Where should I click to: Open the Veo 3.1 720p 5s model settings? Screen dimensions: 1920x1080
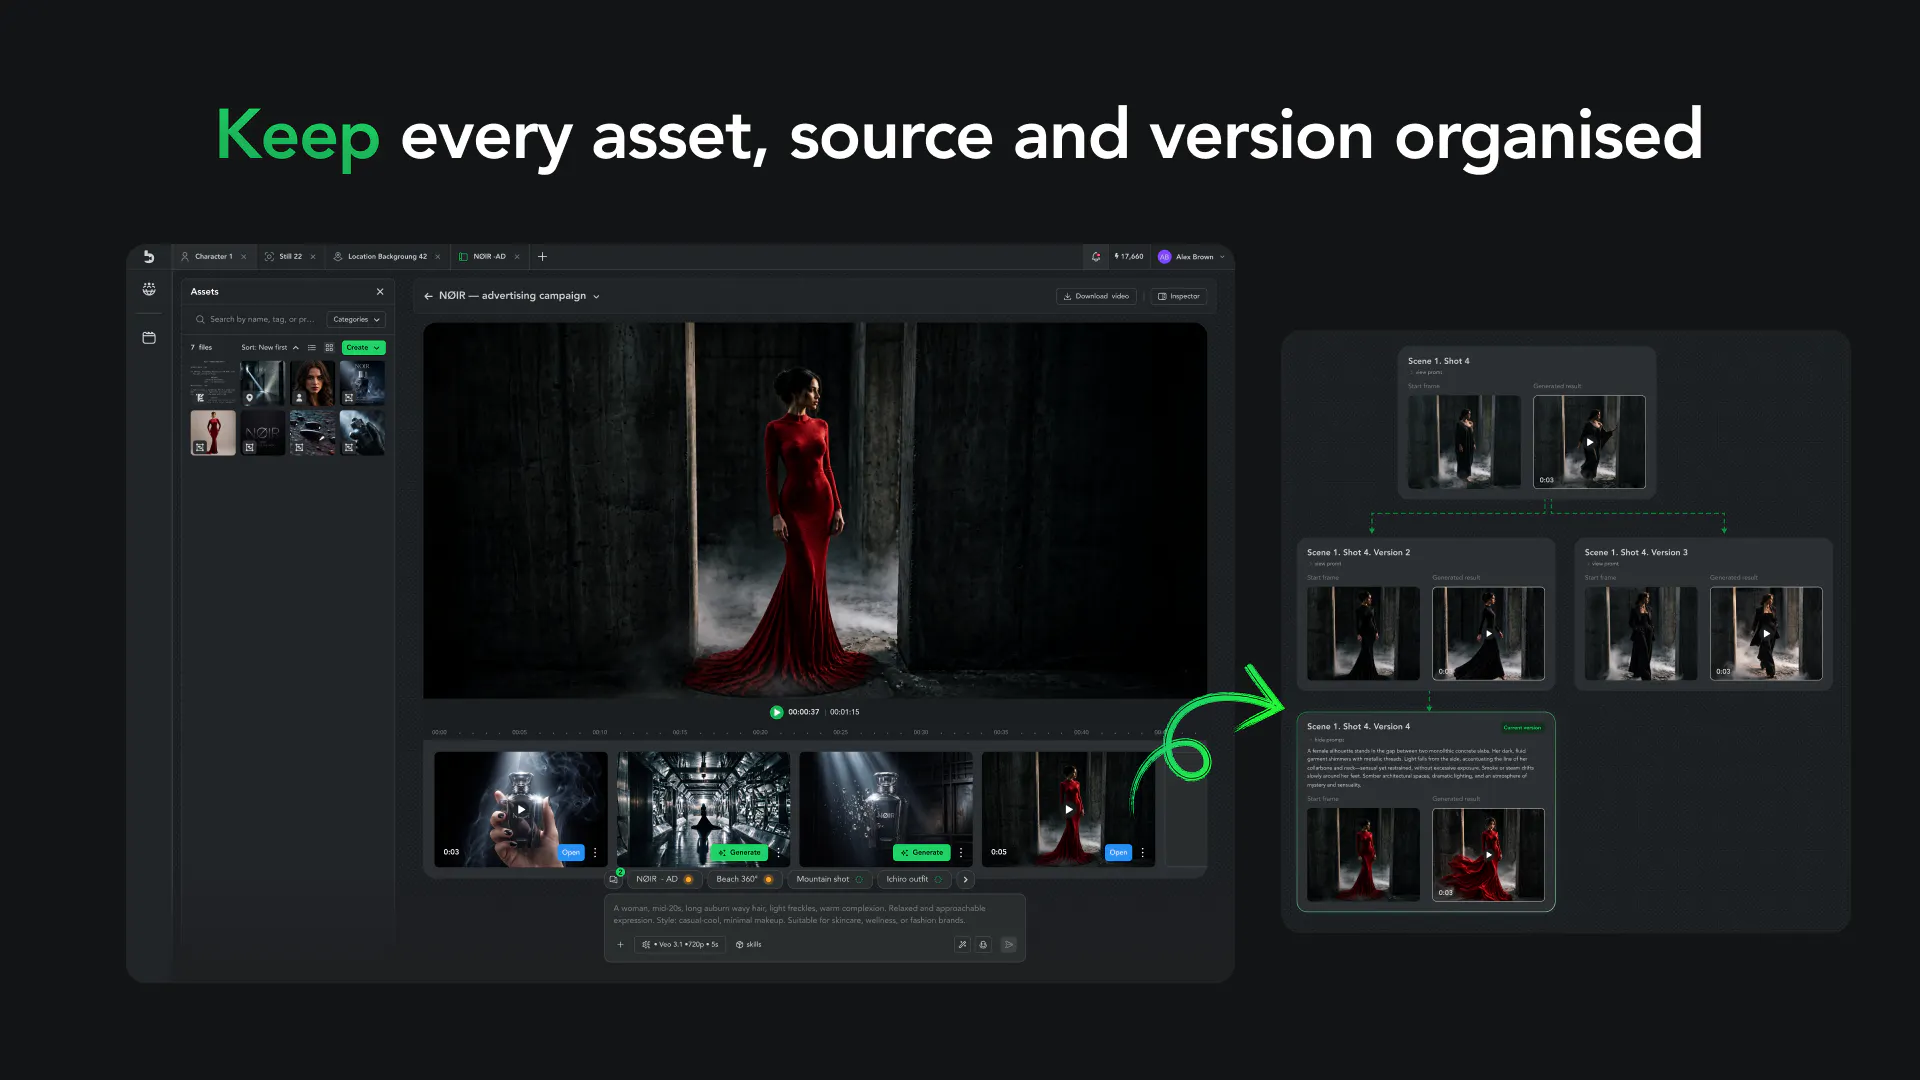tap(680, 944)
